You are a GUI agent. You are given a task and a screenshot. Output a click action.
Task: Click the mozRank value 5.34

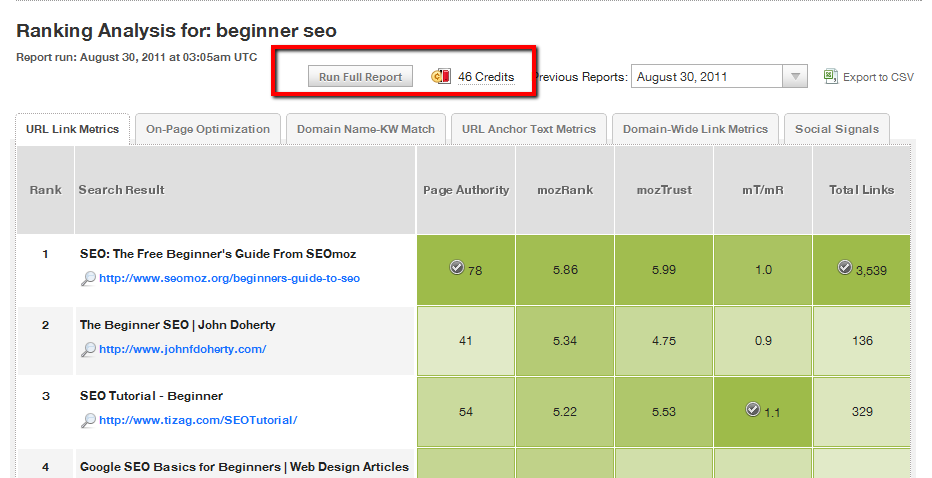pyautogui.click(x=565, y=341)
